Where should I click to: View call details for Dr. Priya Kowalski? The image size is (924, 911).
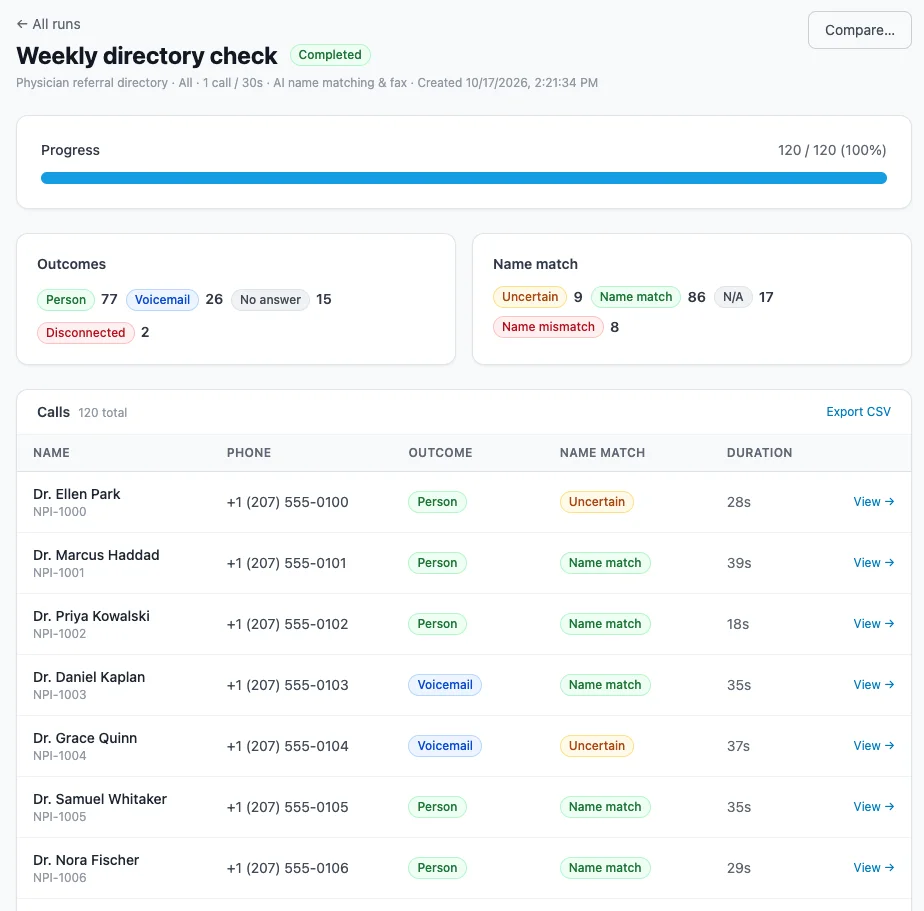click(874, 624)
